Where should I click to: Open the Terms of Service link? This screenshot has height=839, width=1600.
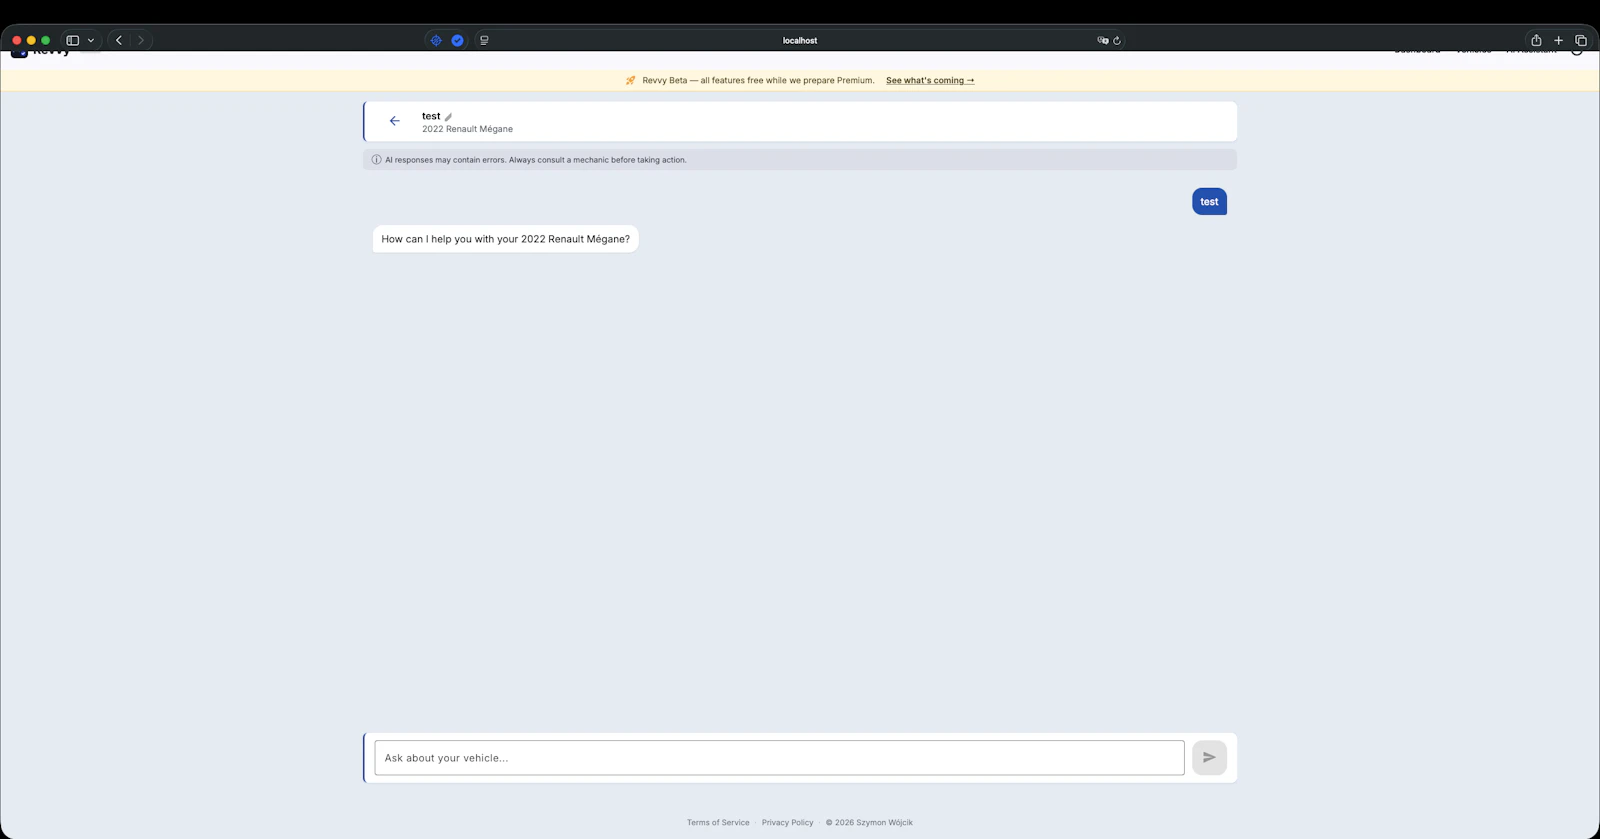click(718, 823)
